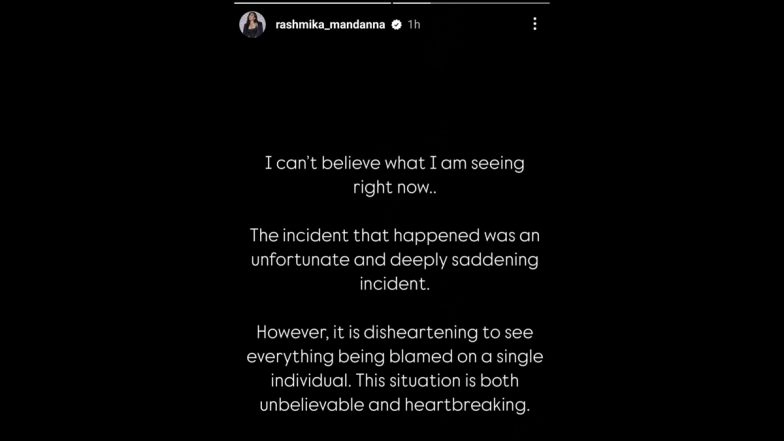This screenshot has height=441, width=784.
Task: Open the three-dot more options menu
Action: [535, 24]
